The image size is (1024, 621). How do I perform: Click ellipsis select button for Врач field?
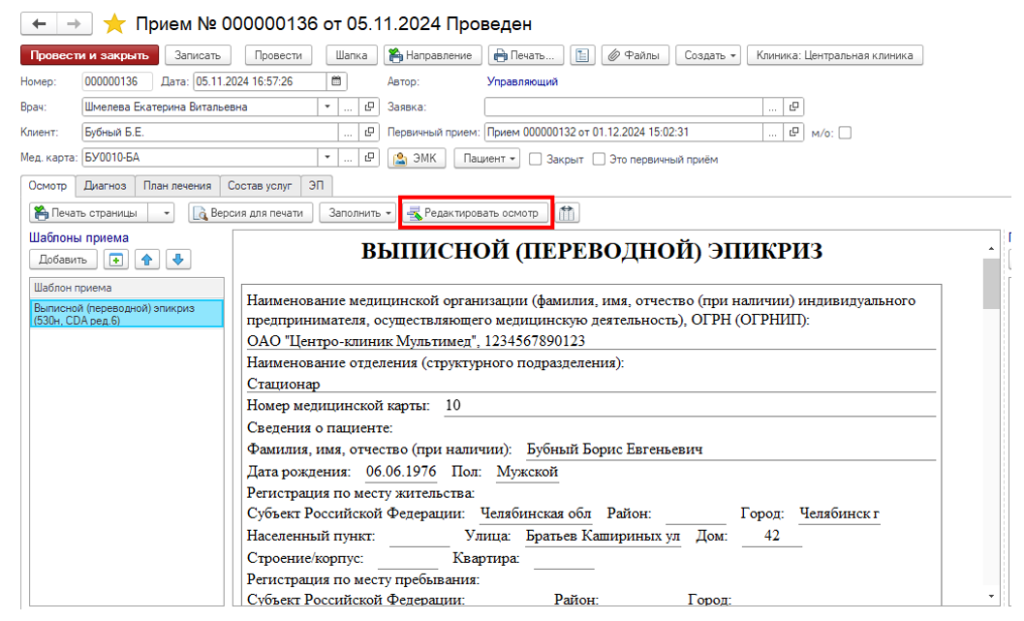[349, 107]
